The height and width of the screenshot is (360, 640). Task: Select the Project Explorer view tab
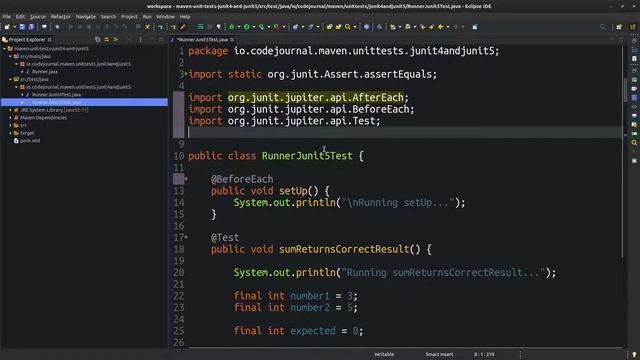(x=27, y=40)
